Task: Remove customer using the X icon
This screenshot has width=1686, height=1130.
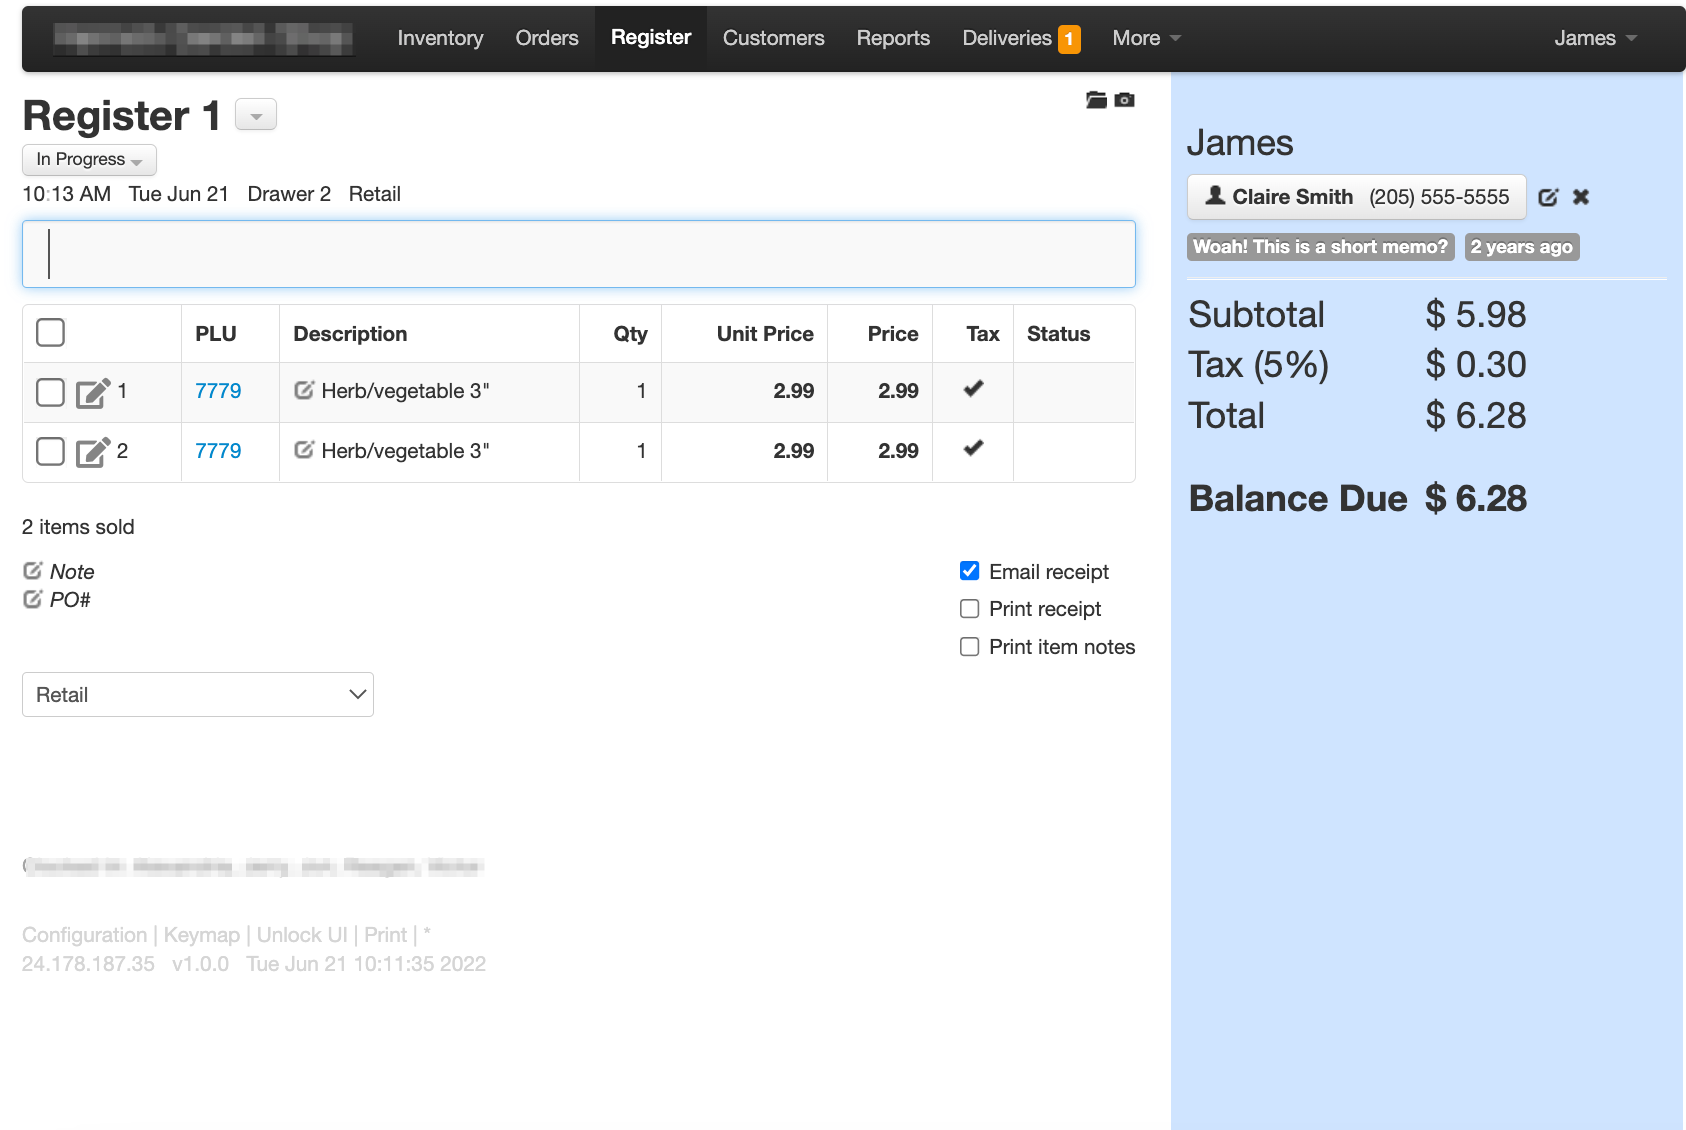Action: pyautogui.click(x=1581, y=197)
